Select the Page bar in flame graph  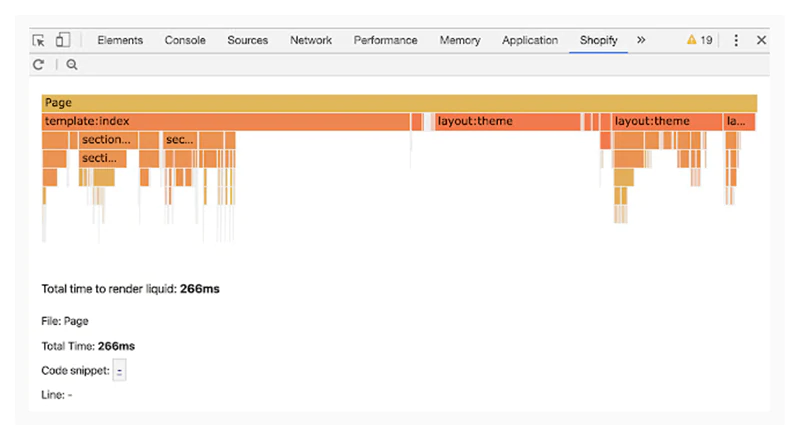point(399,103)
